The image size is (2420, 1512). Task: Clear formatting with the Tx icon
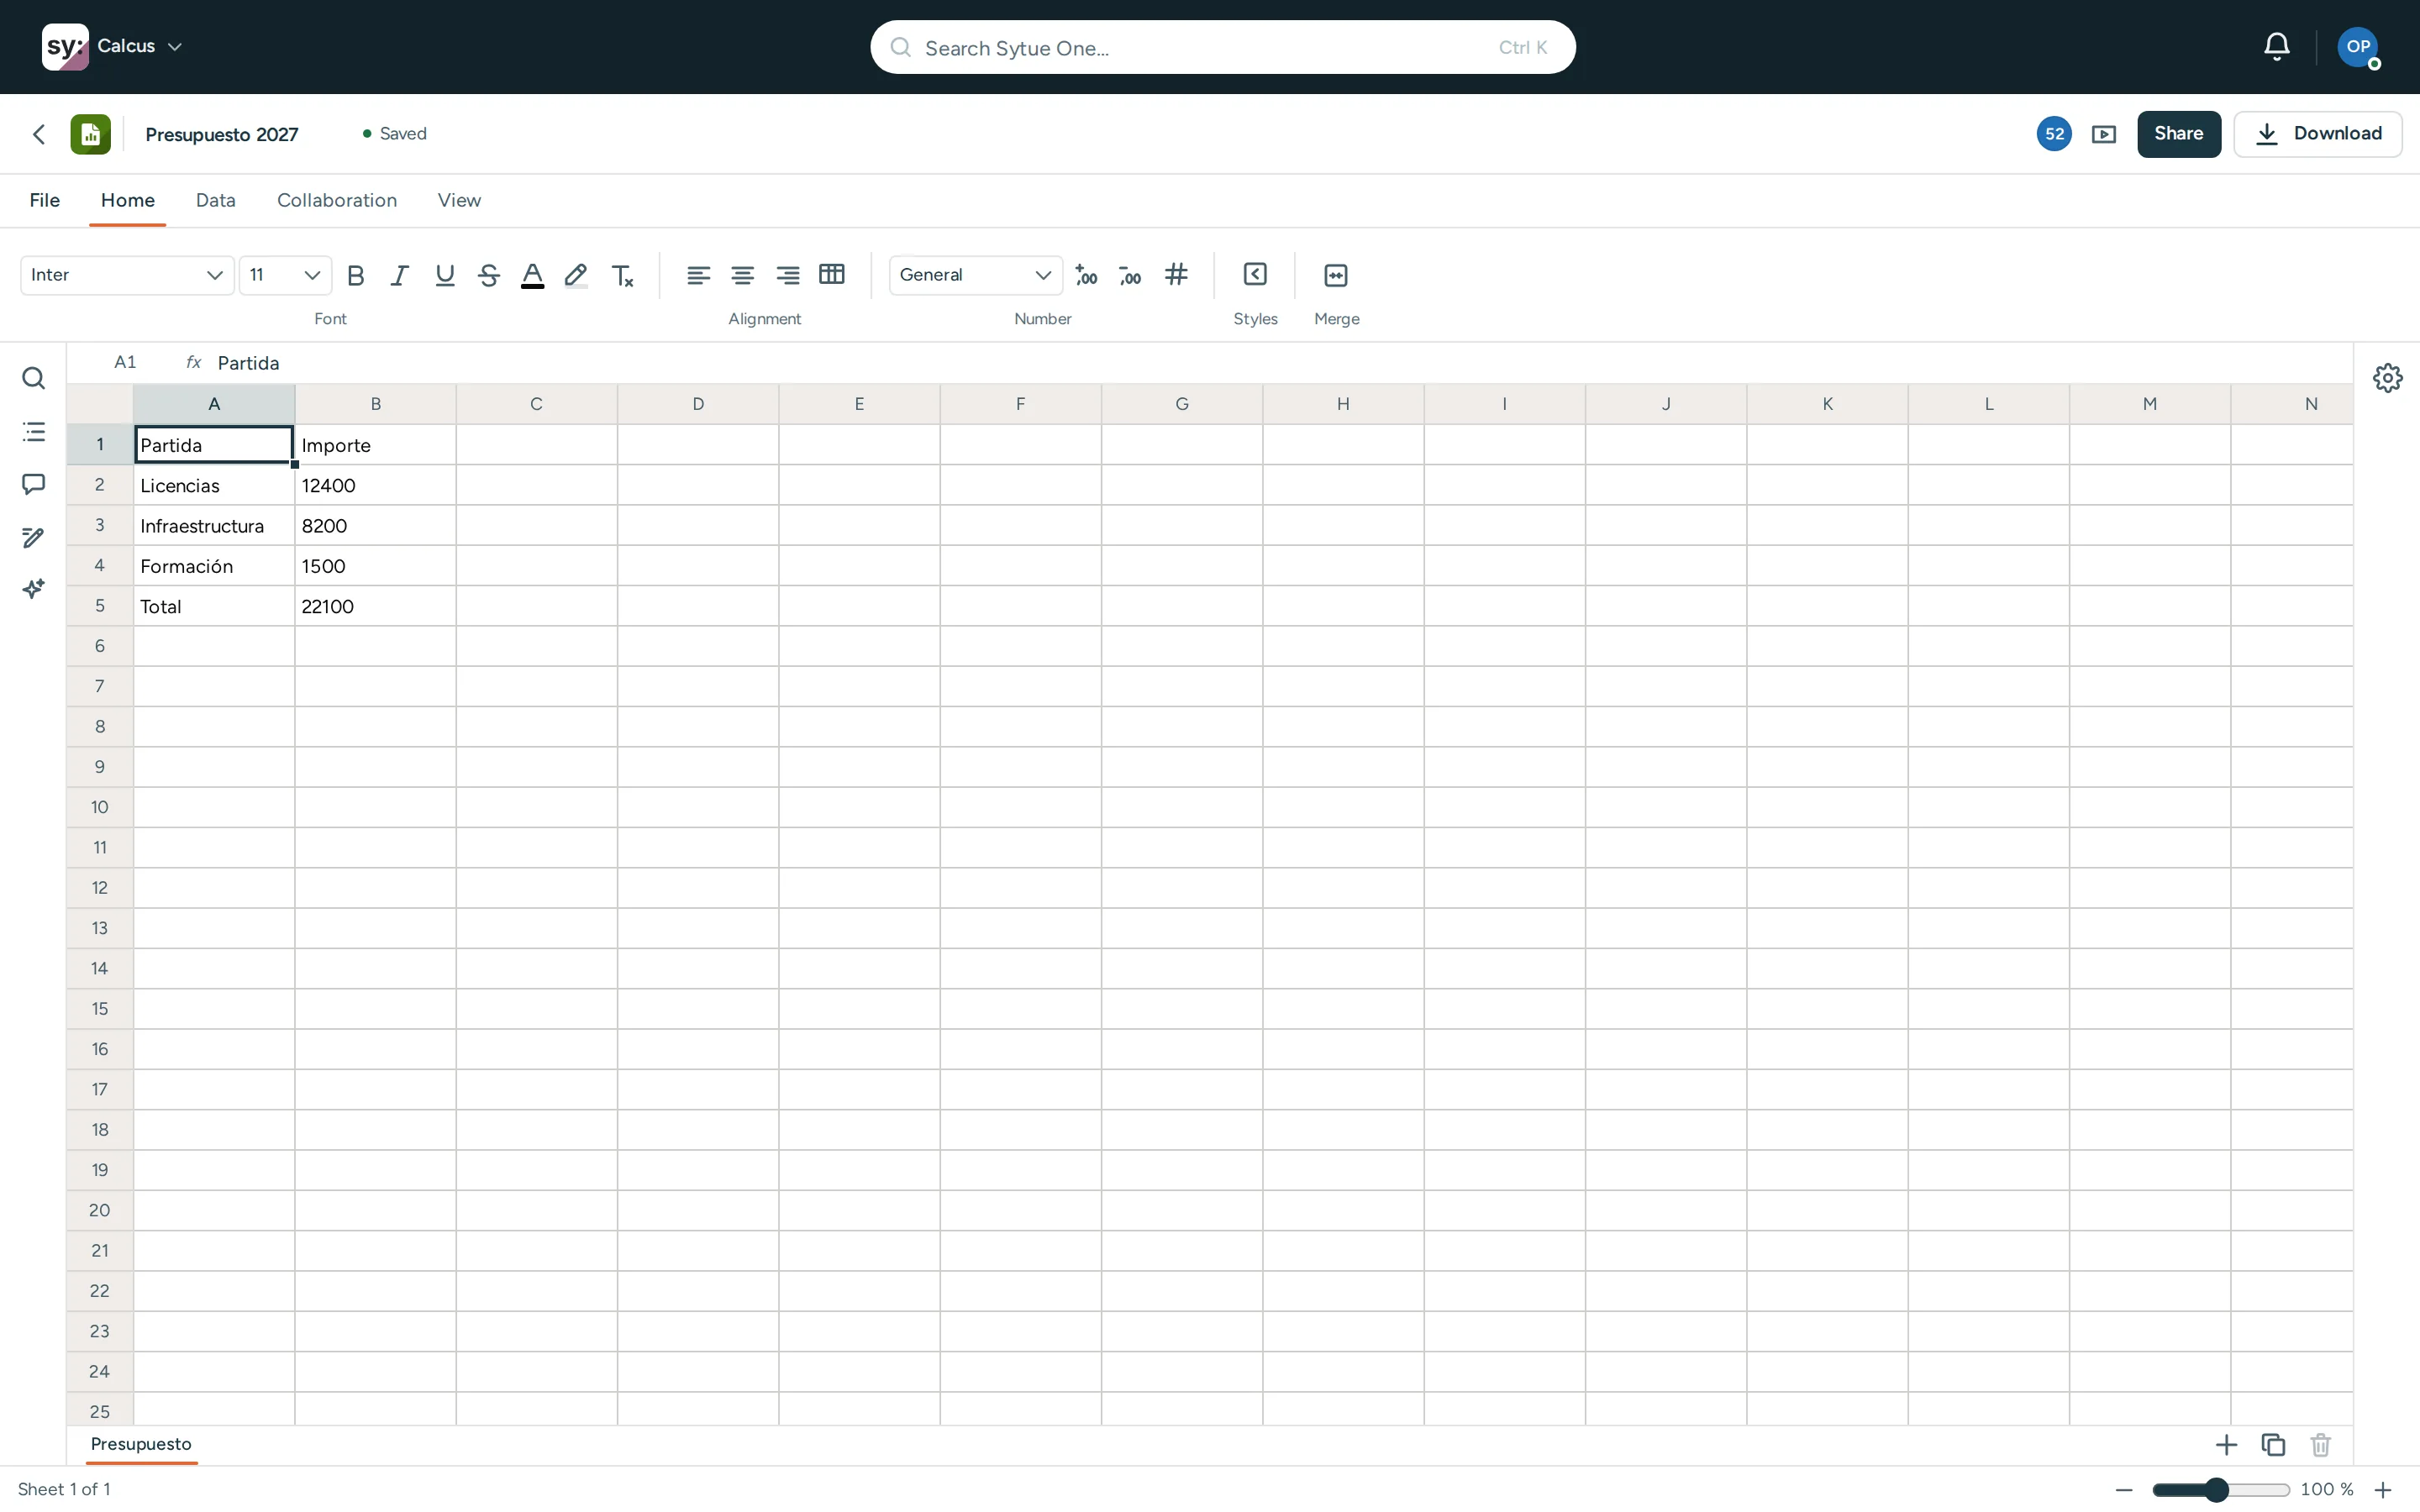tap(622, 275)
